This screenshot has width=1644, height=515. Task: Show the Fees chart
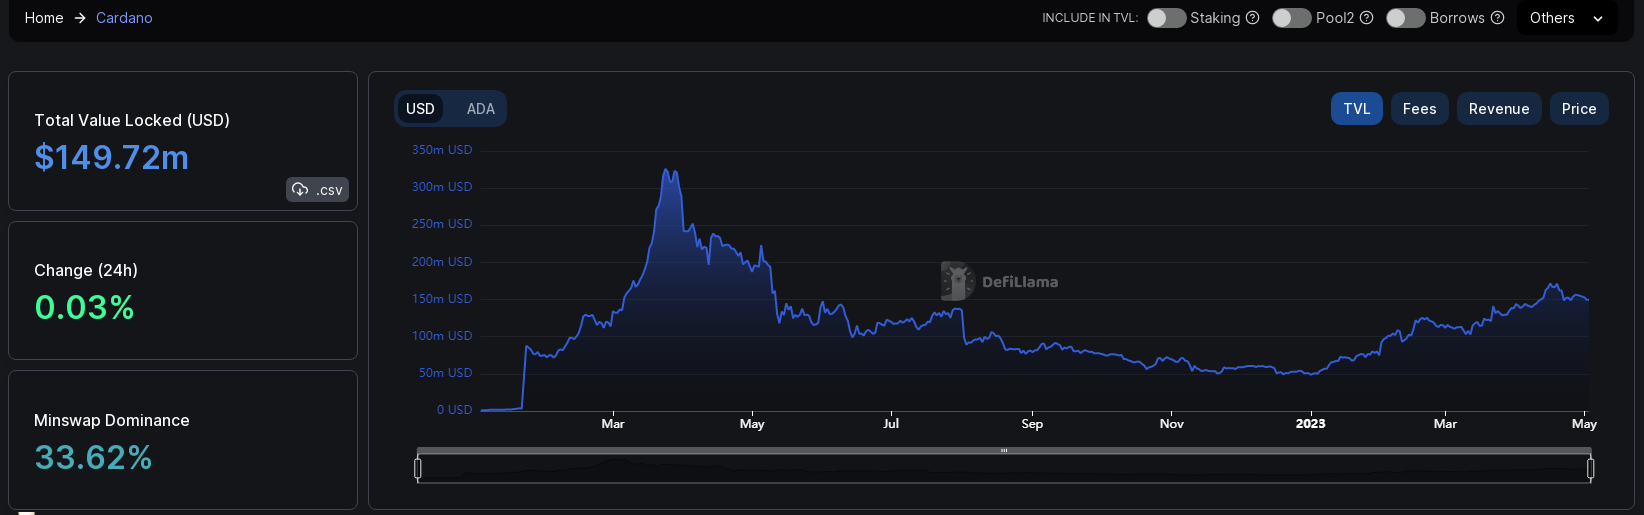click(1419, 109)
